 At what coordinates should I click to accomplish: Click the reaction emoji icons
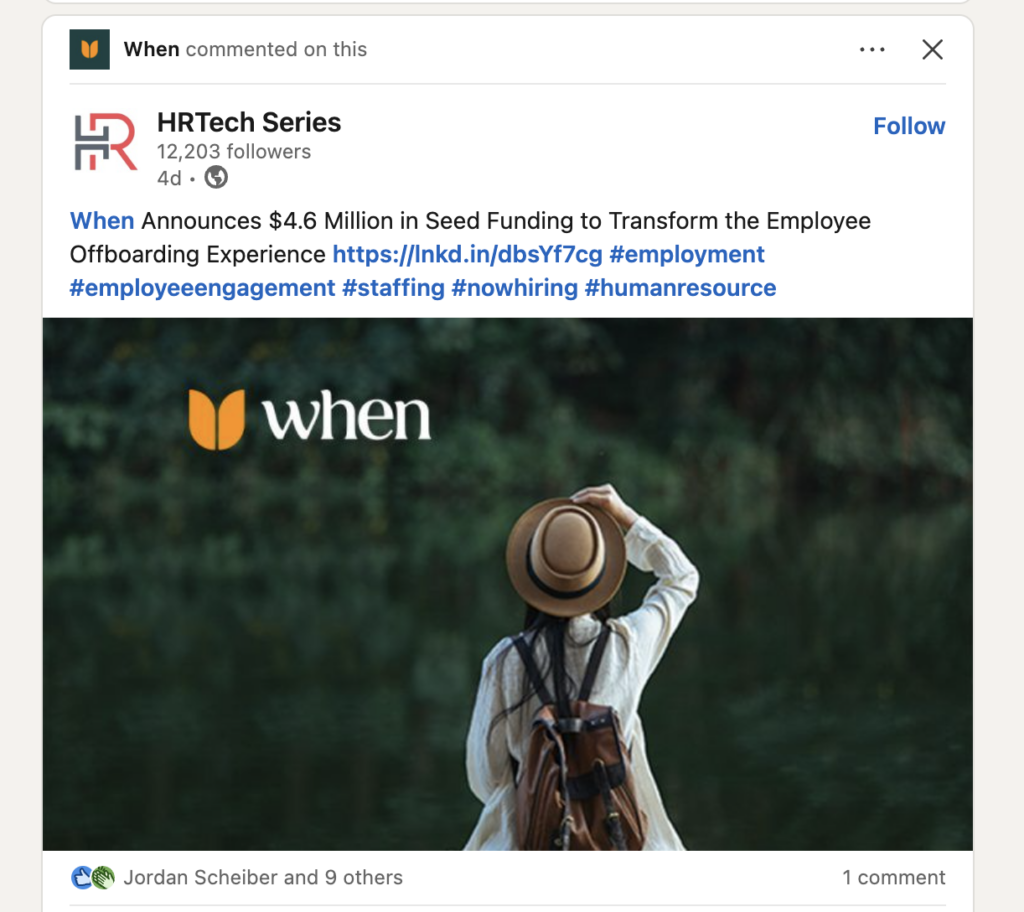coord(93,877)
